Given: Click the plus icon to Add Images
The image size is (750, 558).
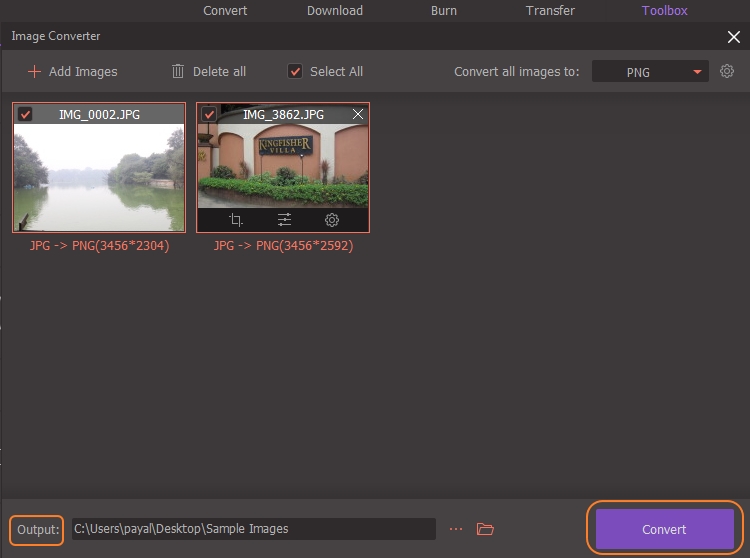Looking at the screenshot, I should click(34, 72).
